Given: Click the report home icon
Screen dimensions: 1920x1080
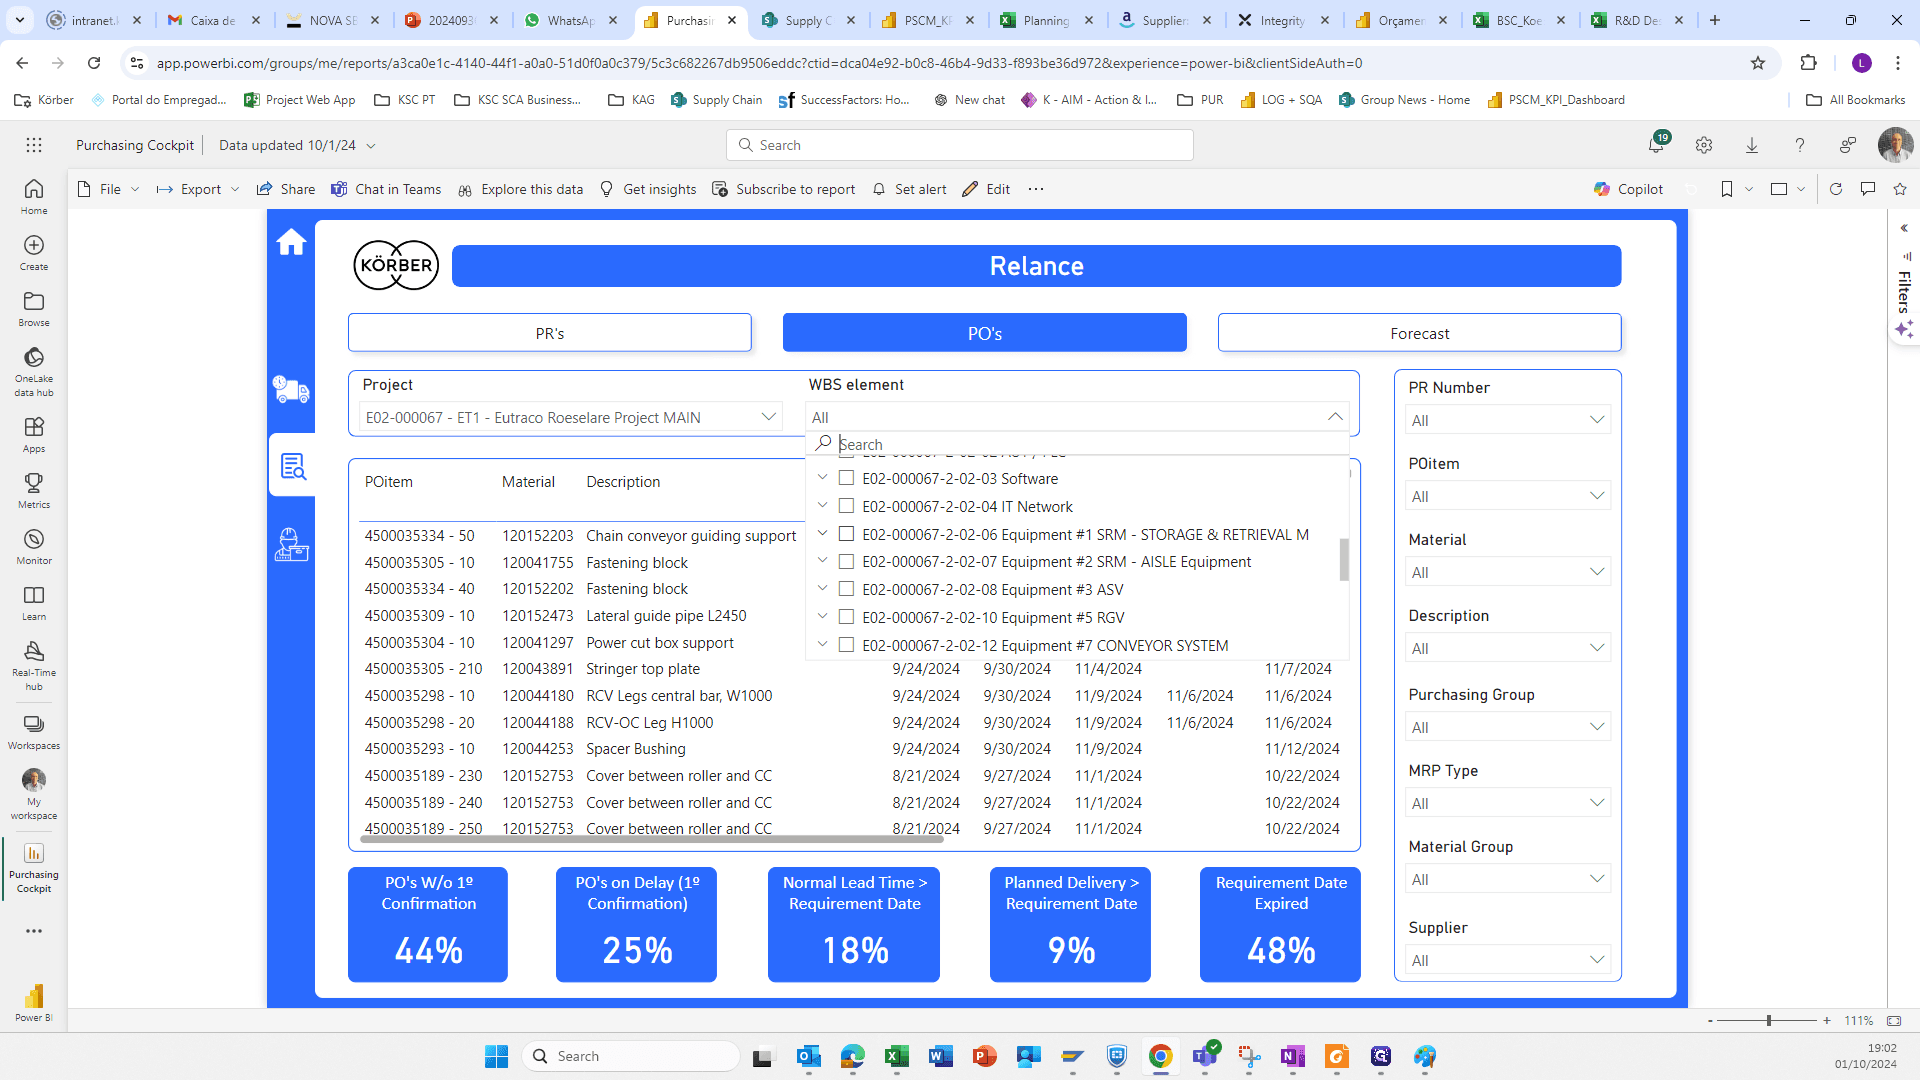Looking at the screenshot, I should point(291,242).
